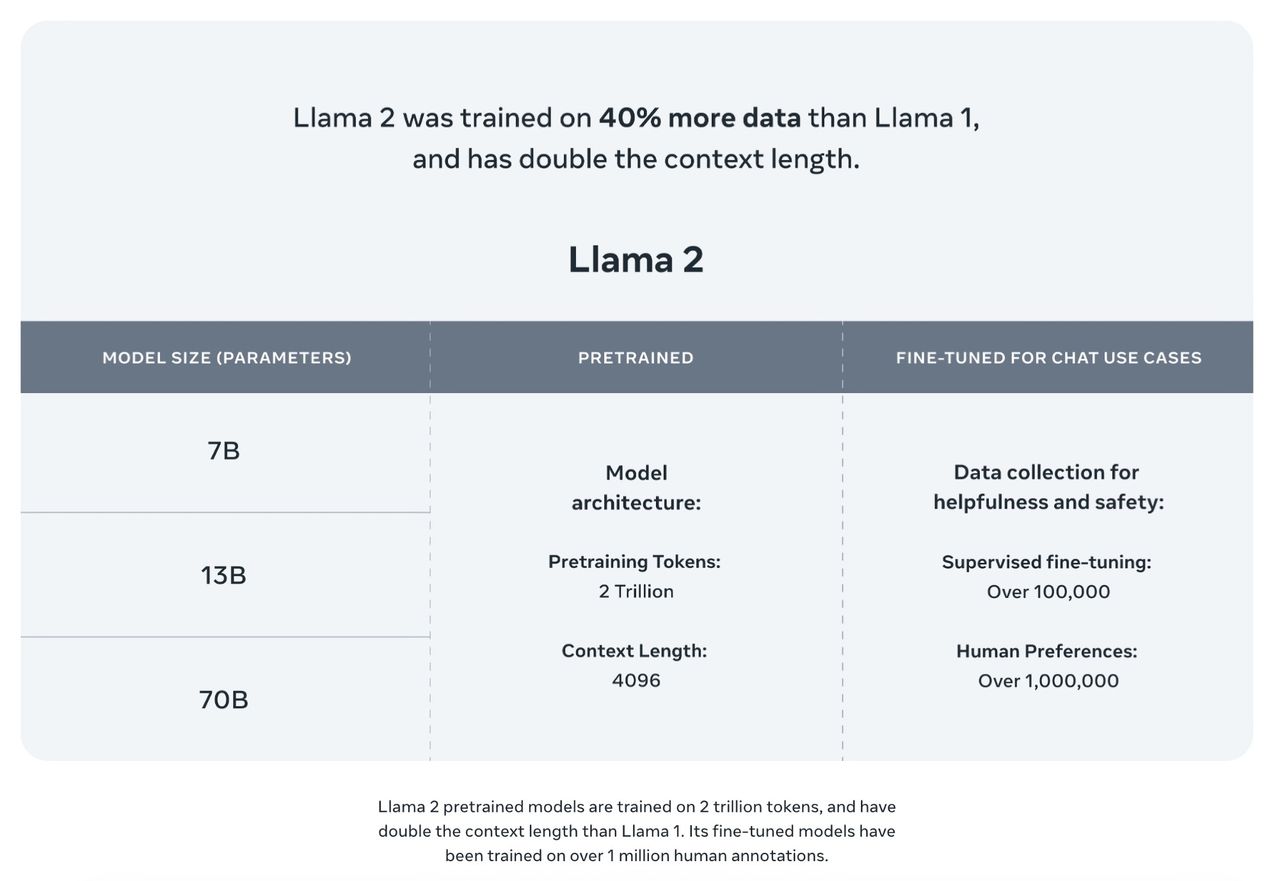
Task: Click the caption paragraph below the table
Action: point(637,831)
